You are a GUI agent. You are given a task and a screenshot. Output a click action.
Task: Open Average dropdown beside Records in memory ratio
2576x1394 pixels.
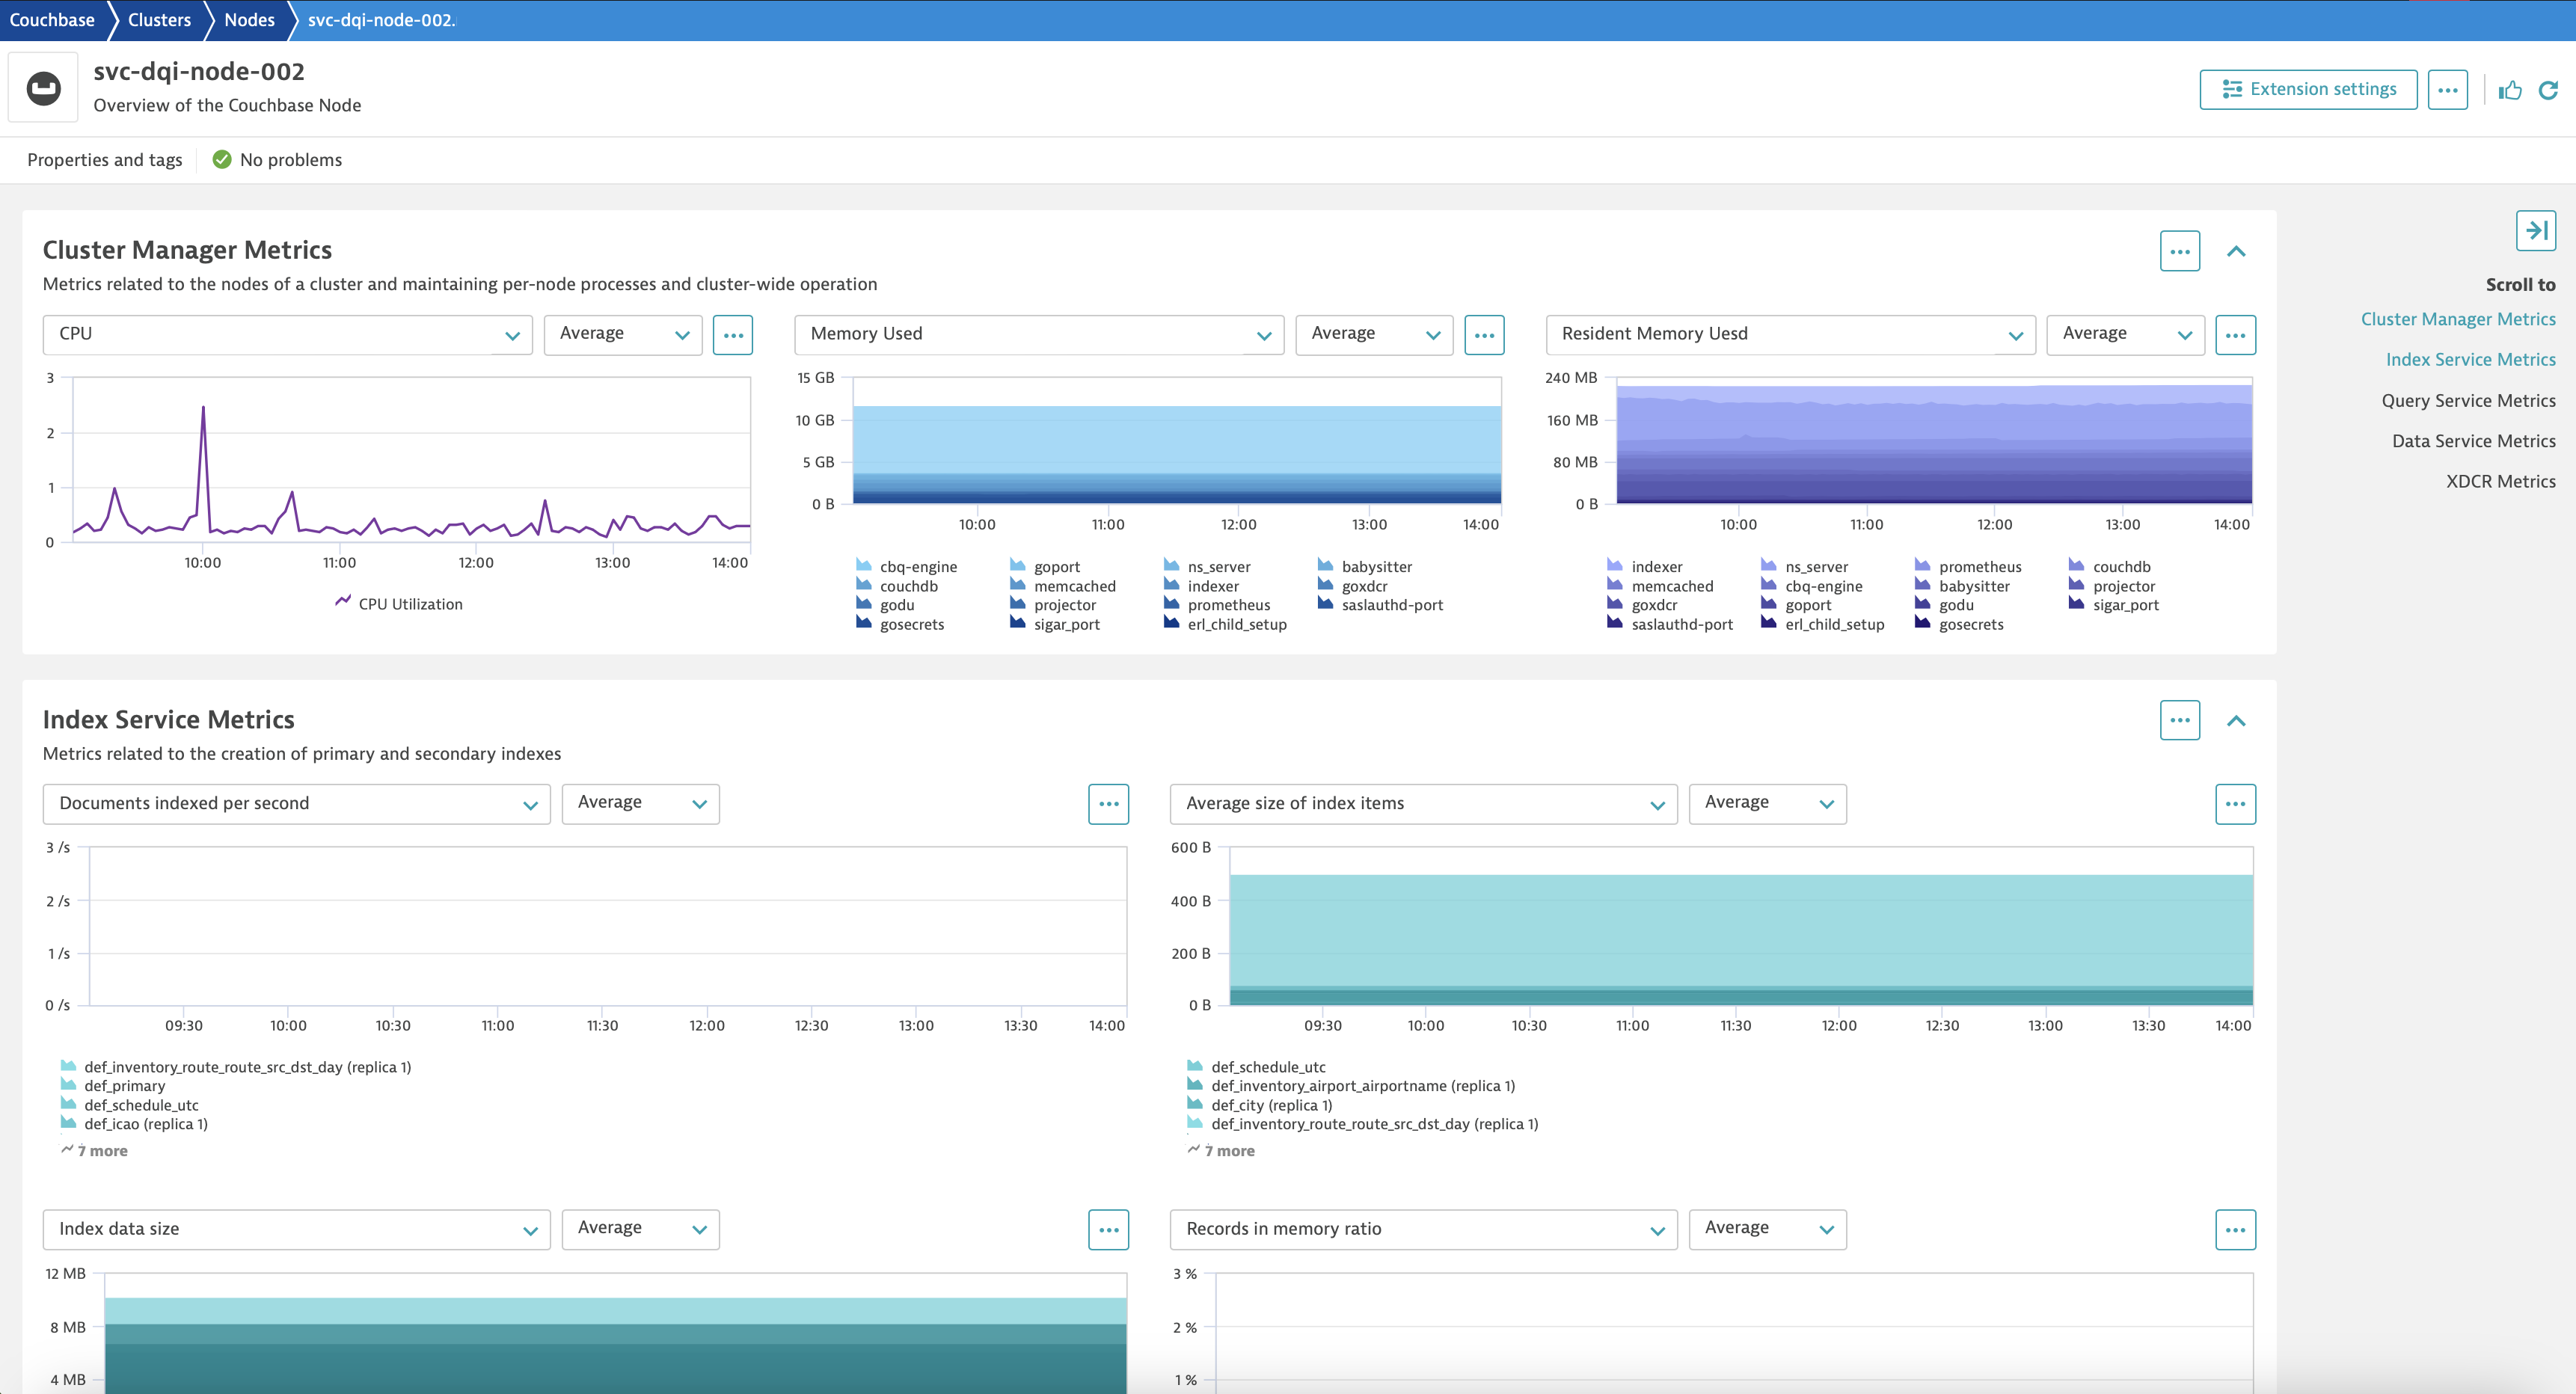pyautogui.click(x=1768, y=1230)
